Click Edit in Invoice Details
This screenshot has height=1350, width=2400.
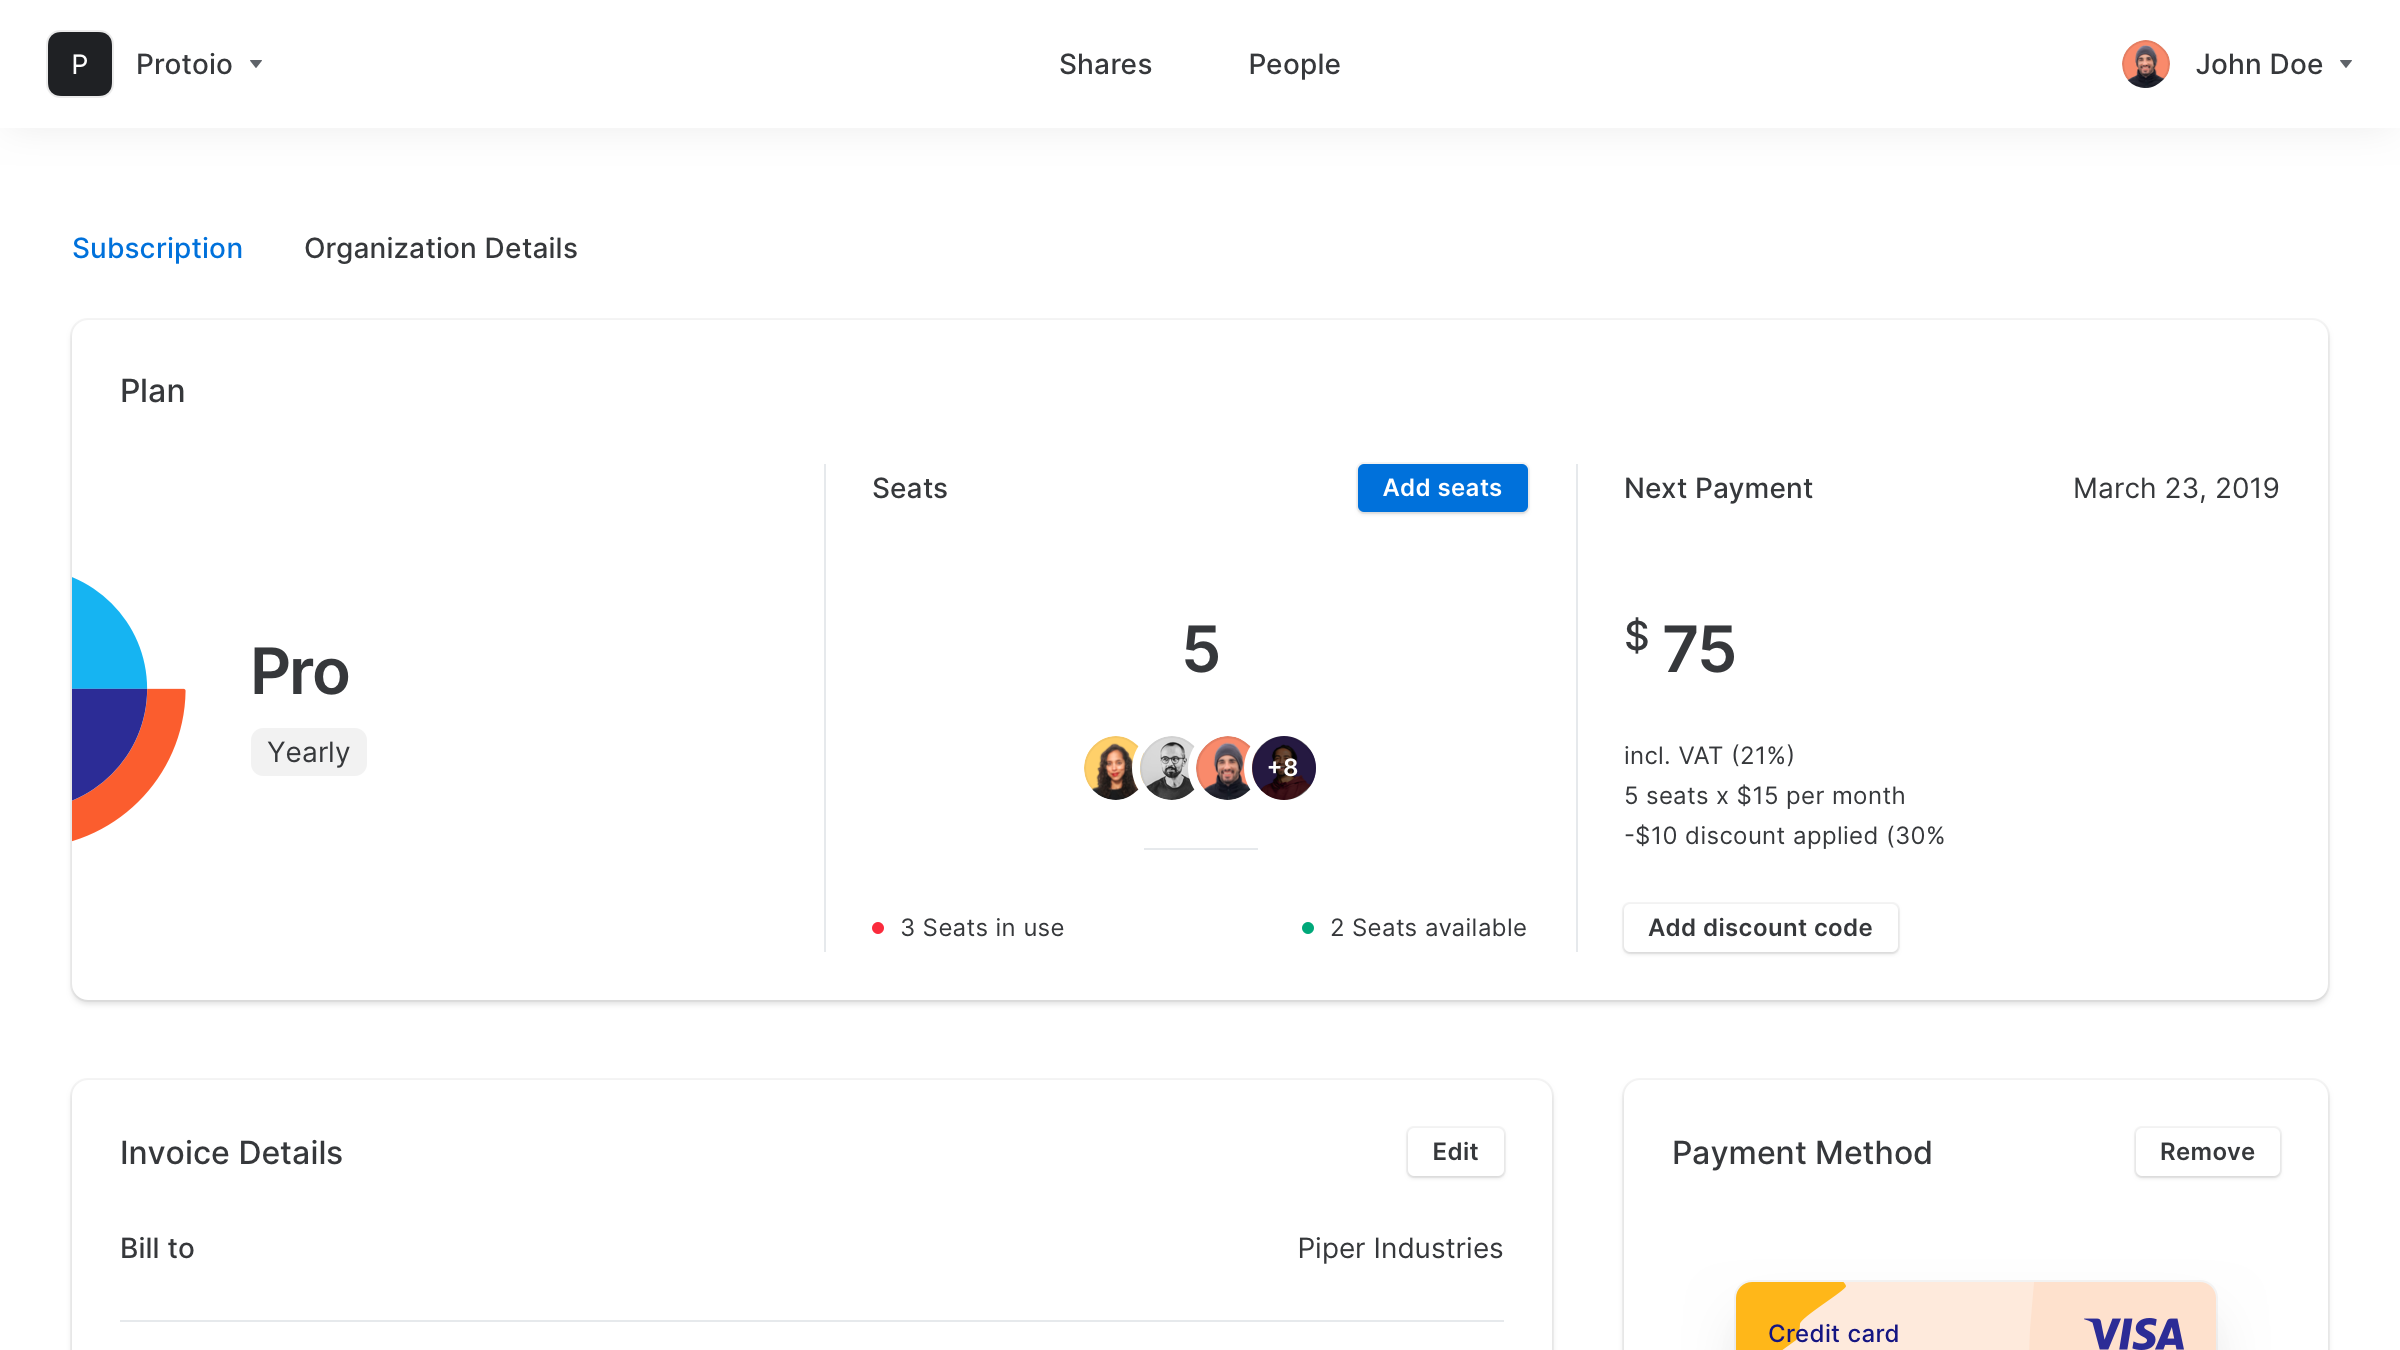1455,1152
